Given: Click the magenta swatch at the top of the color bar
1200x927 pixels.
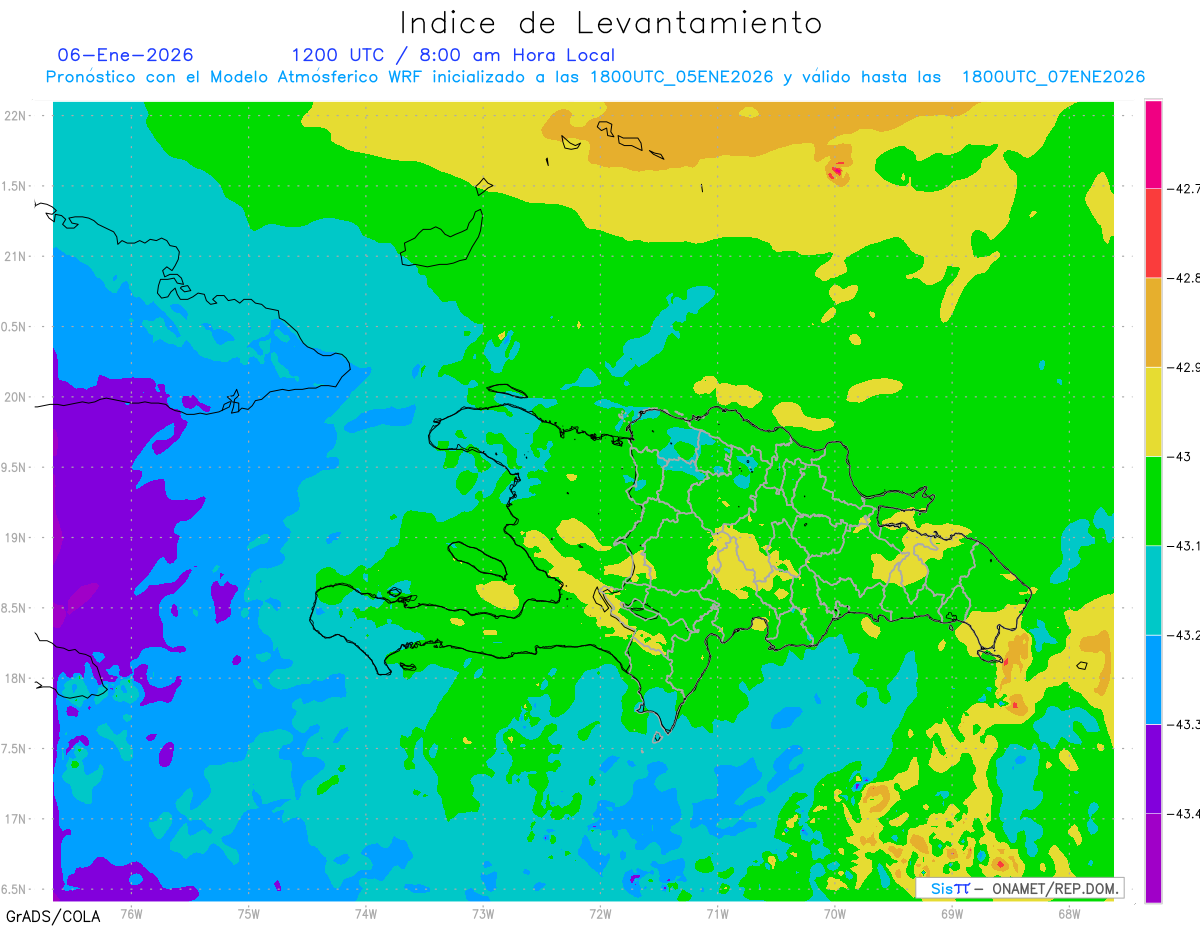Looking at the screenshot, I should [1153, 143].
